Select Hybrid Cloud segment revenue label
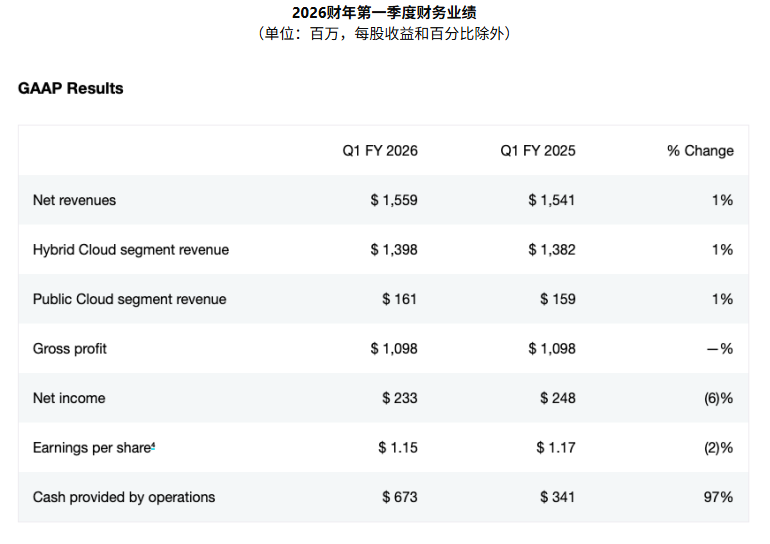 [130, 250]
